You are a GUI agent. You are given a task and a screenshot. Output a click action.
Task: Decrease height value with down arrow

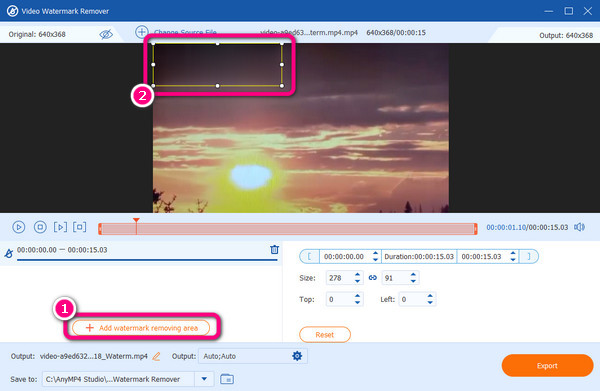pyautogui.click(x=413, y=281)
